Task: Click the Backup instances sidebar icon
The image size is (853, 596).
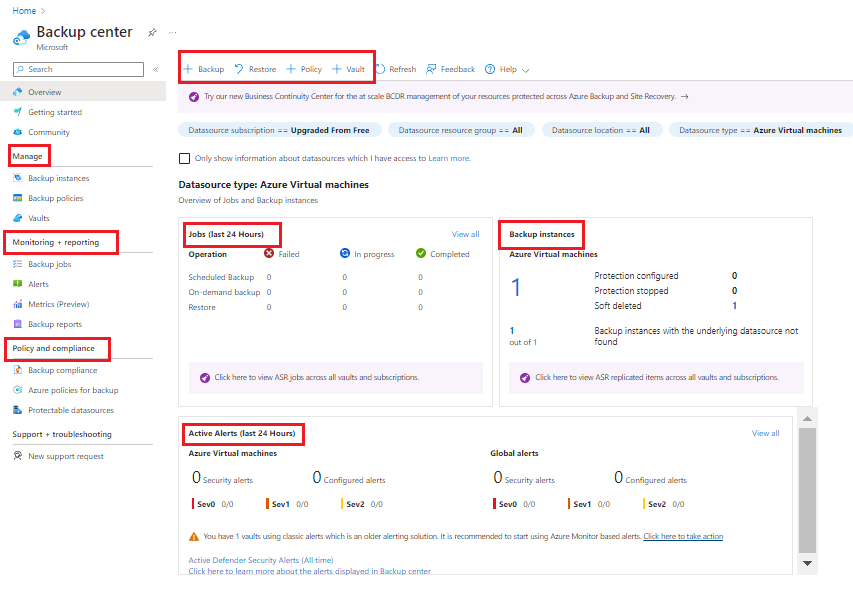Action: tap(17, 178)
